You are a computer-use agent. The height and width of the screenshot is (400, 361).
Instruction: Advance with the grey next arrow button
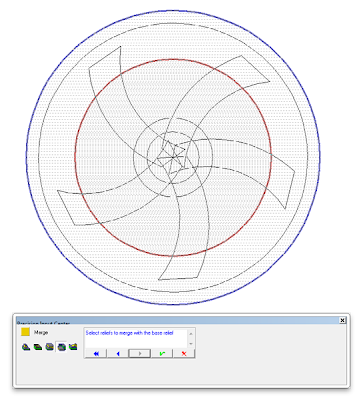tap(140, 354)
